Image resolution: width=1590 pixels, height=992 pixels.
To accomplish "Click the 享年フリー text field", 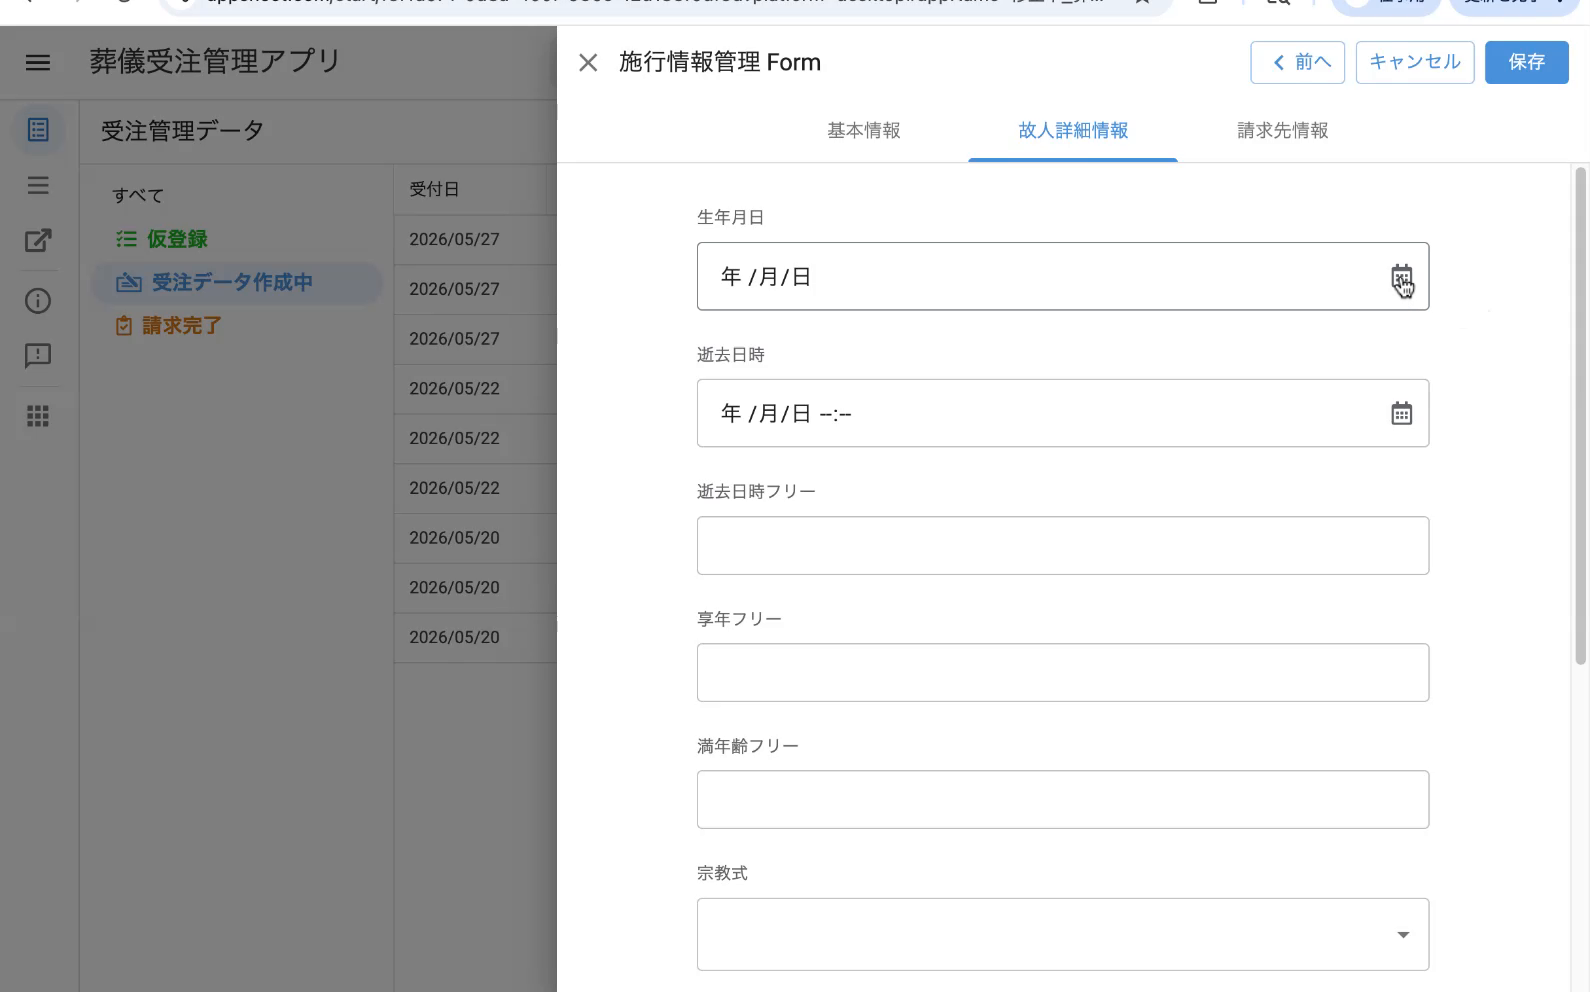I will (x=1062, y=672).
